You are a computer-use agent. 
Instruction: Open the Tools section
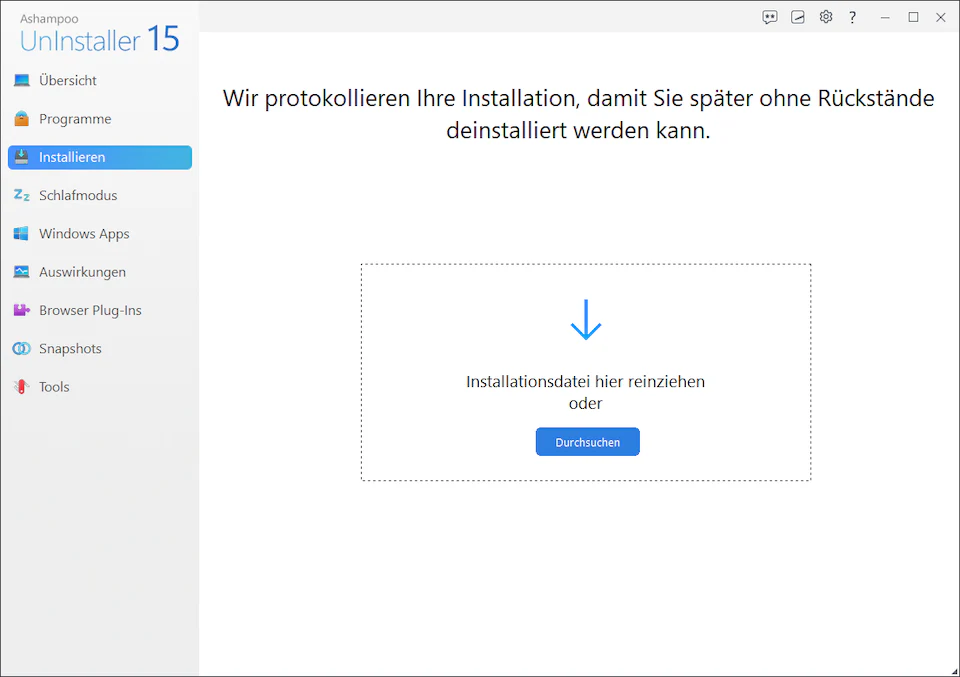100,387
